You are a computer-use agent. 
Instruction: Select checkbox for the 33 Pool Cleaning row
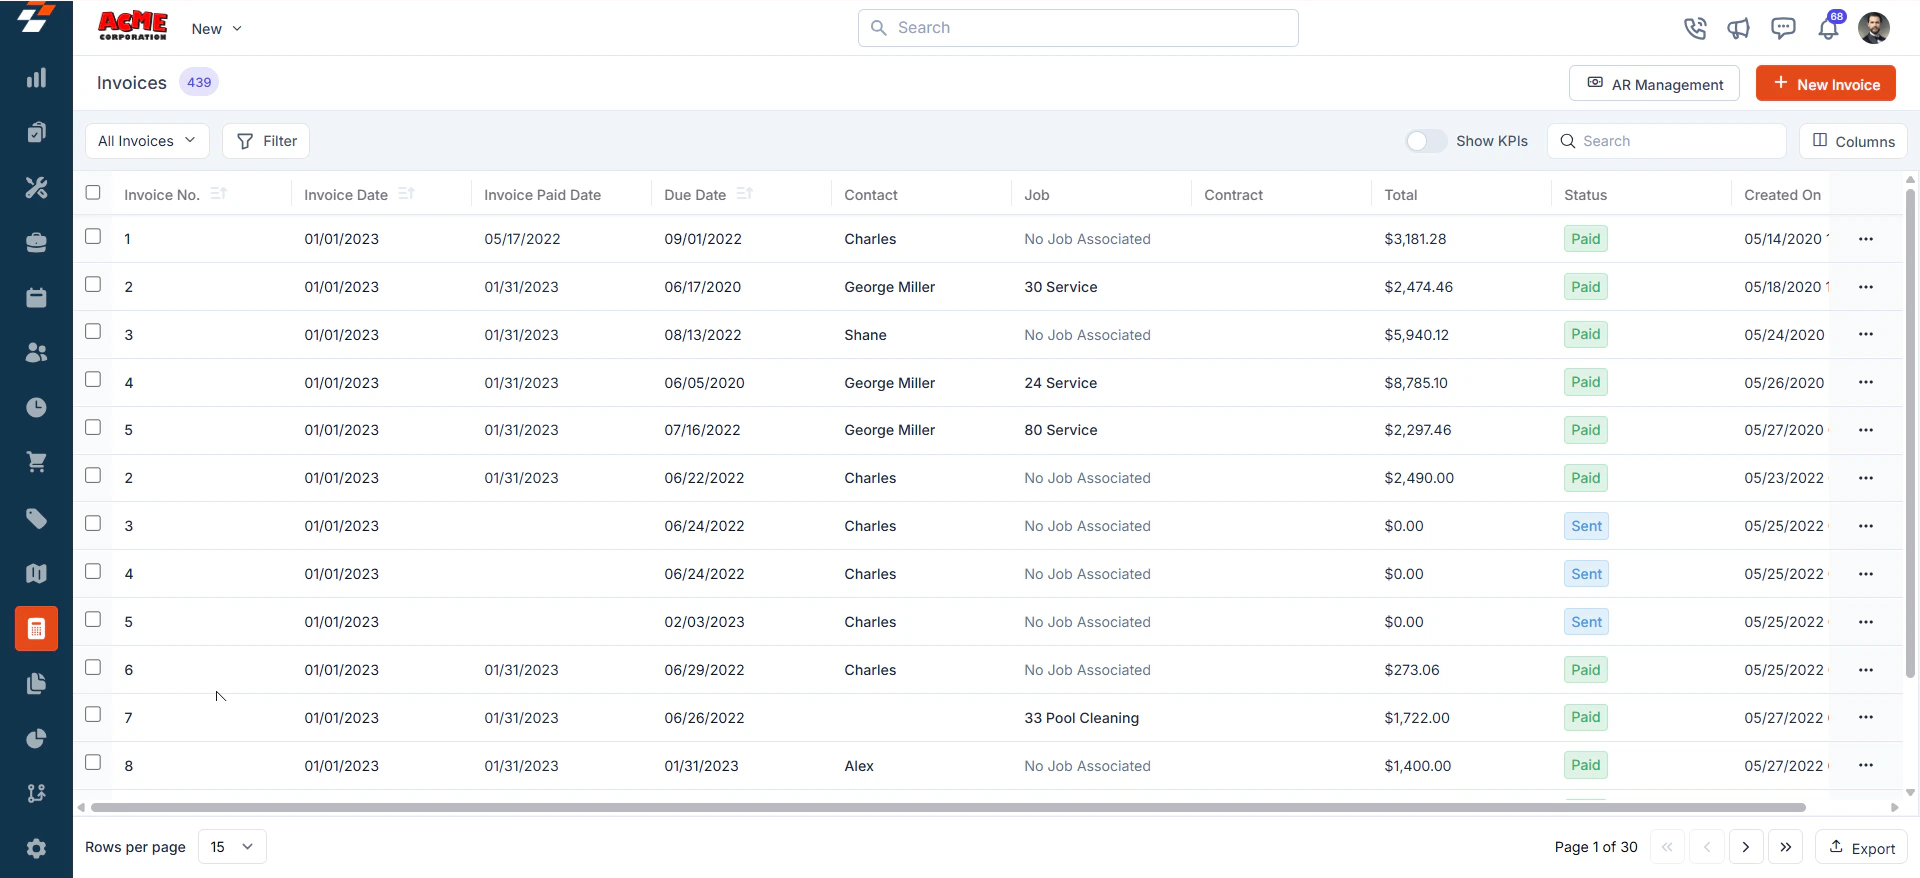pyautogui.click(x=93, y=715)
